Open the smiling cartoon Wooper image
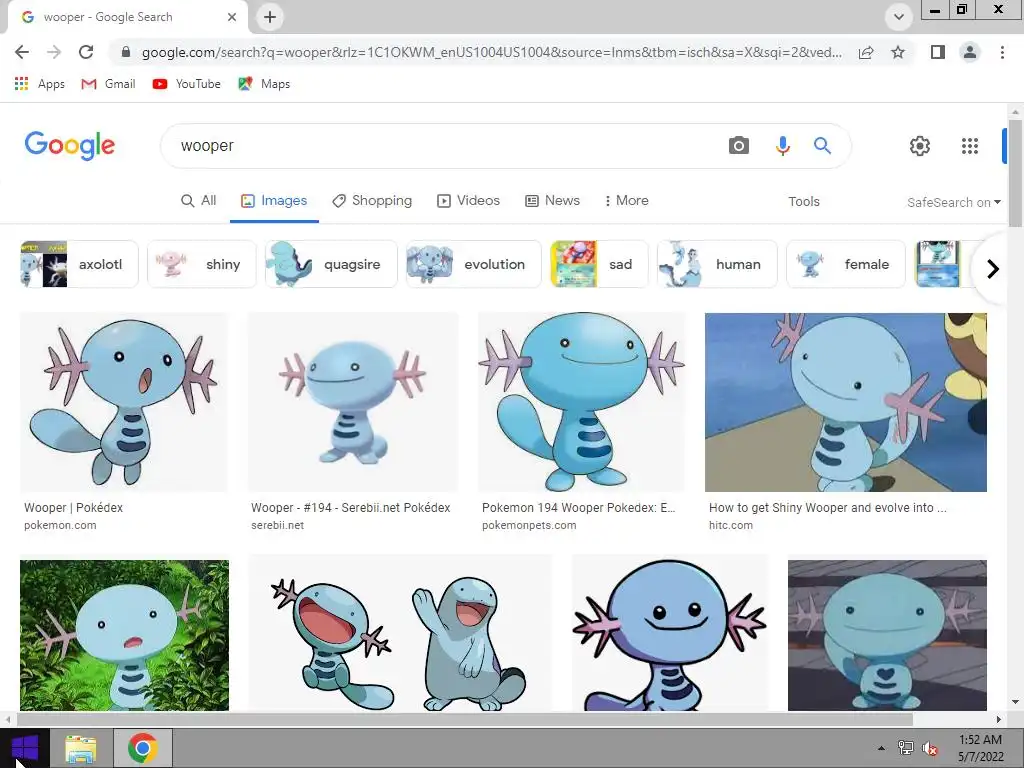The image size is (1024, 768). click(x=670, y=635)
